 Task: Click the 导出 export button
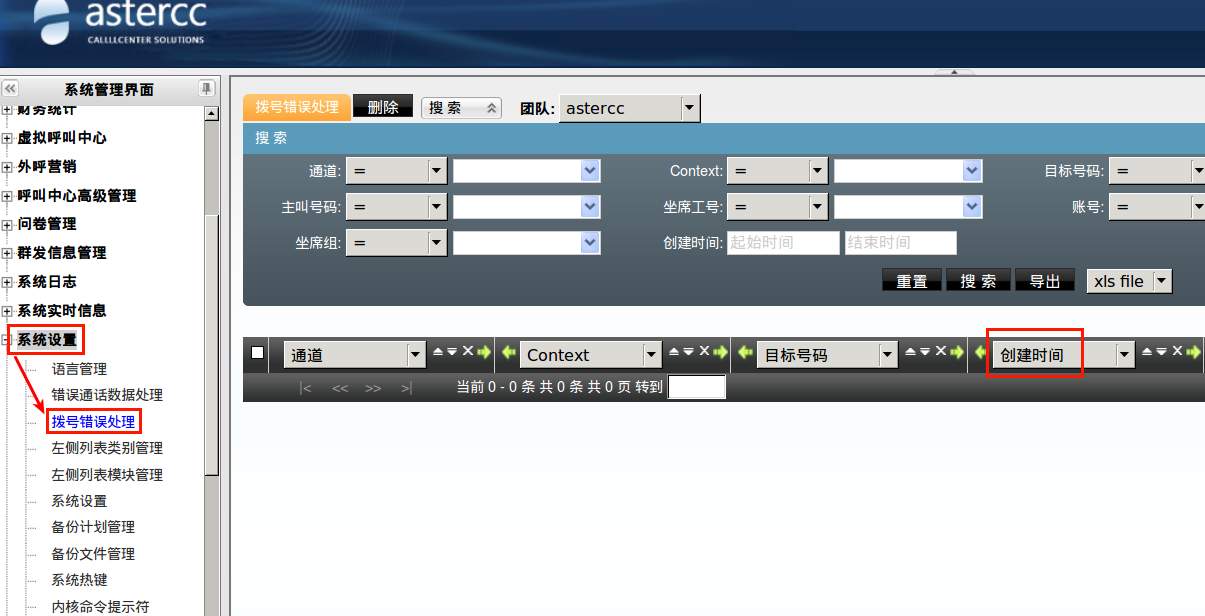[1044, 281]
